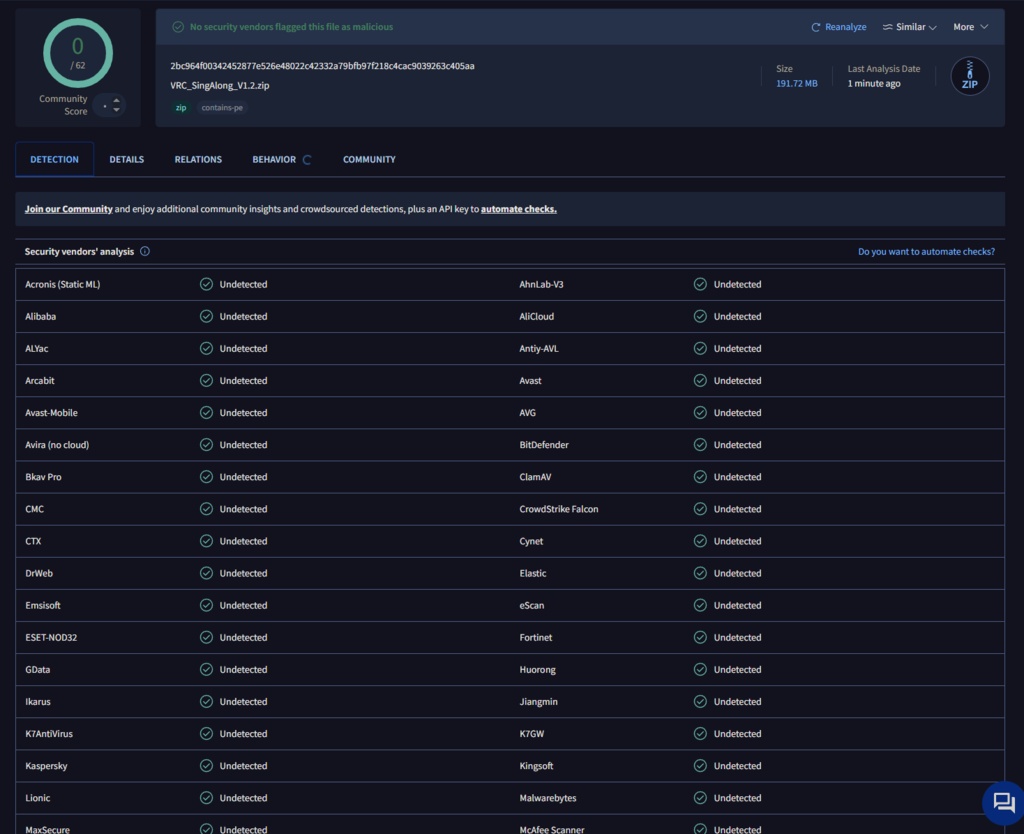Open the Relations tab
Image resolution: width=1024 pixels, height=834 pixels.
(198, 159)
